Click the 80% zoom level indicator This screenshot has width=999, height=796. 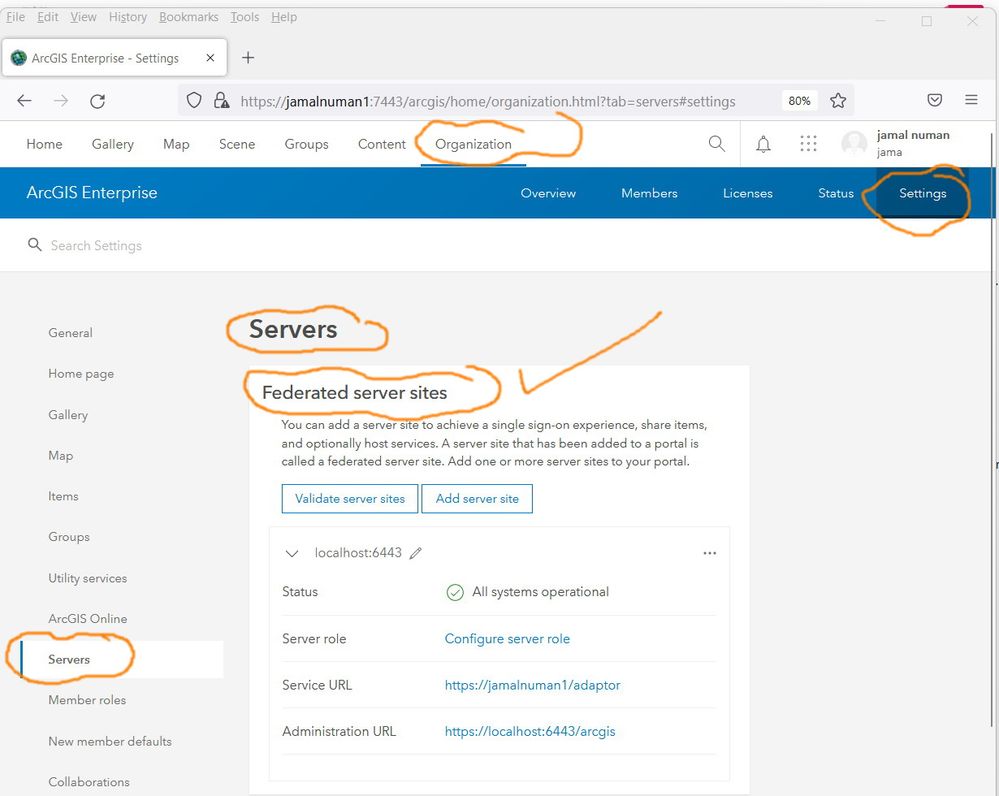tap(799, 101)
